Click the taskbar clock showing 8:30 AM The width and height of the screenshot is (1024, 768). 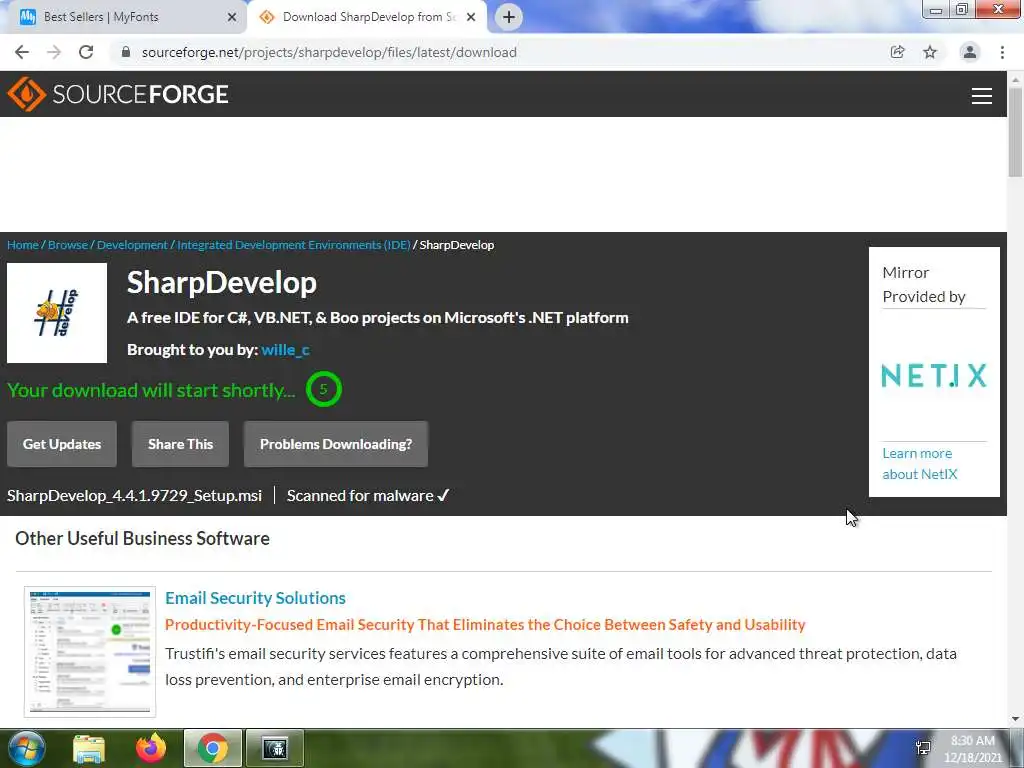[973, 749]
